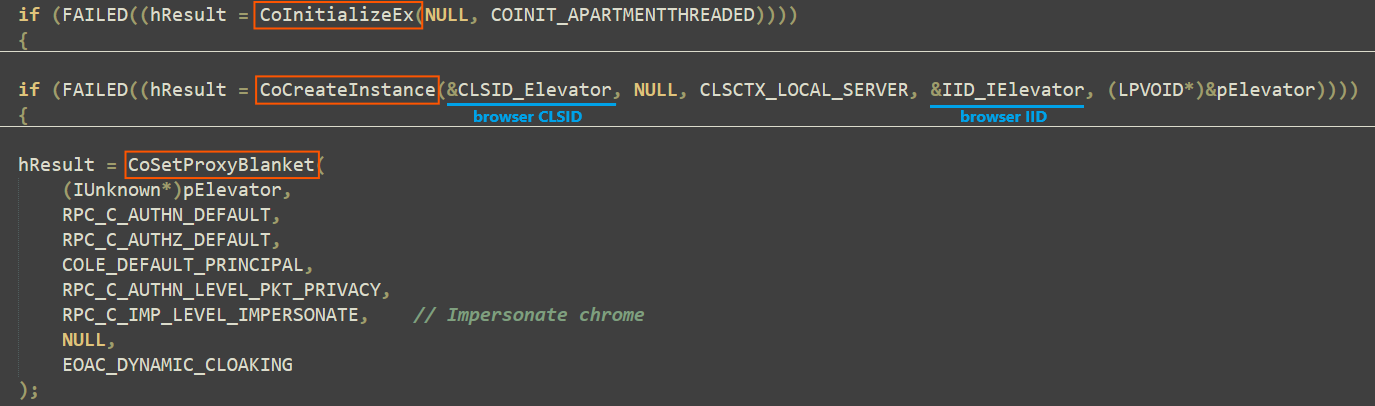The image size is (1375, 406).
Task: Click hResult variable before CoSetProxyBlanket
Action: coord(54,163)
